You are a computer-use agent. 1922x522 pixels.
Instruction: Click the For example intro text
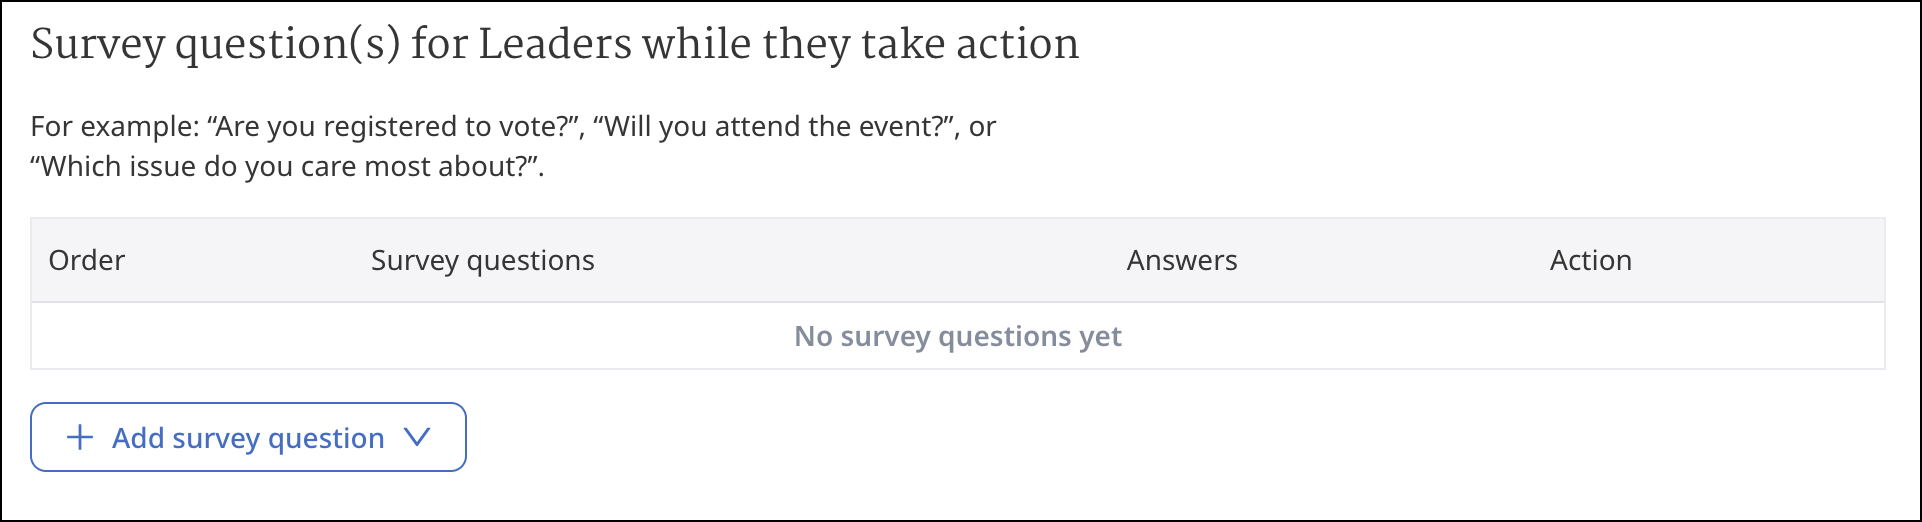[115, 127]
